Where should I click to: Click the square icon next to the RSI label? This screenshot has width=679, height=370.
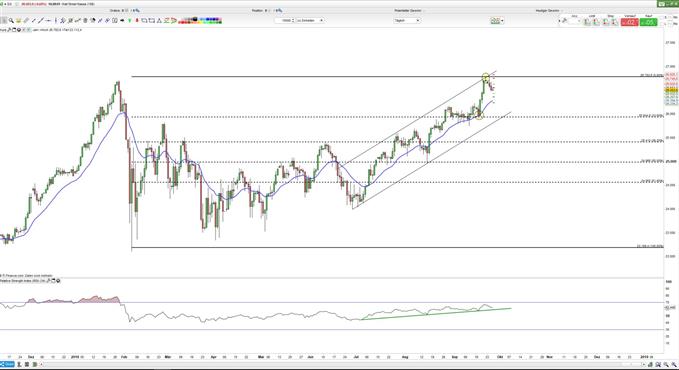(53, 281)
